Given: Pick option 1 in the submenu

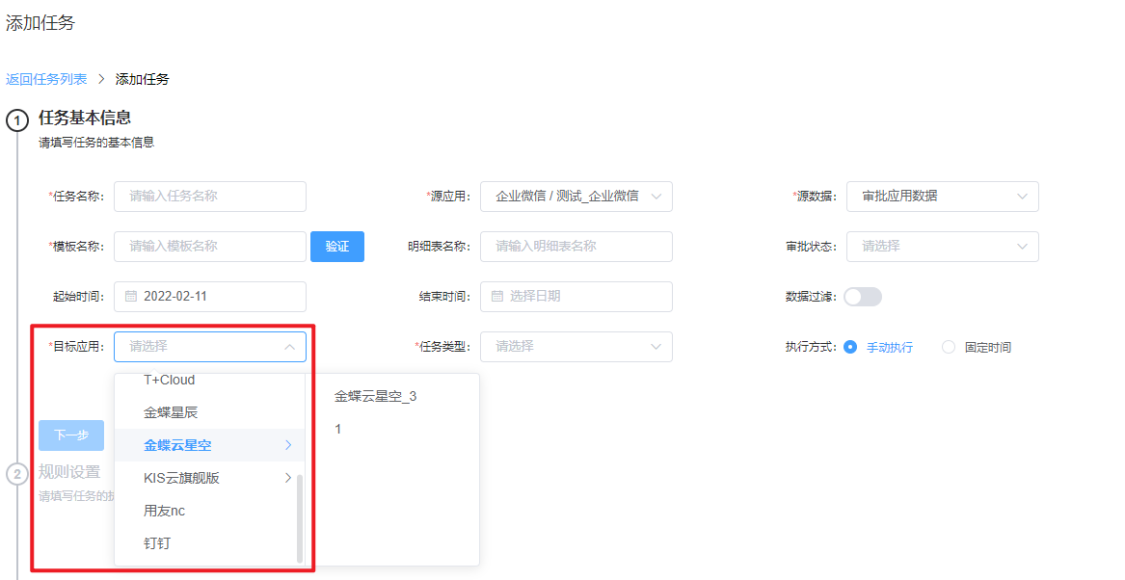Looking at the screenshot, I should click(x=338, y=429).
